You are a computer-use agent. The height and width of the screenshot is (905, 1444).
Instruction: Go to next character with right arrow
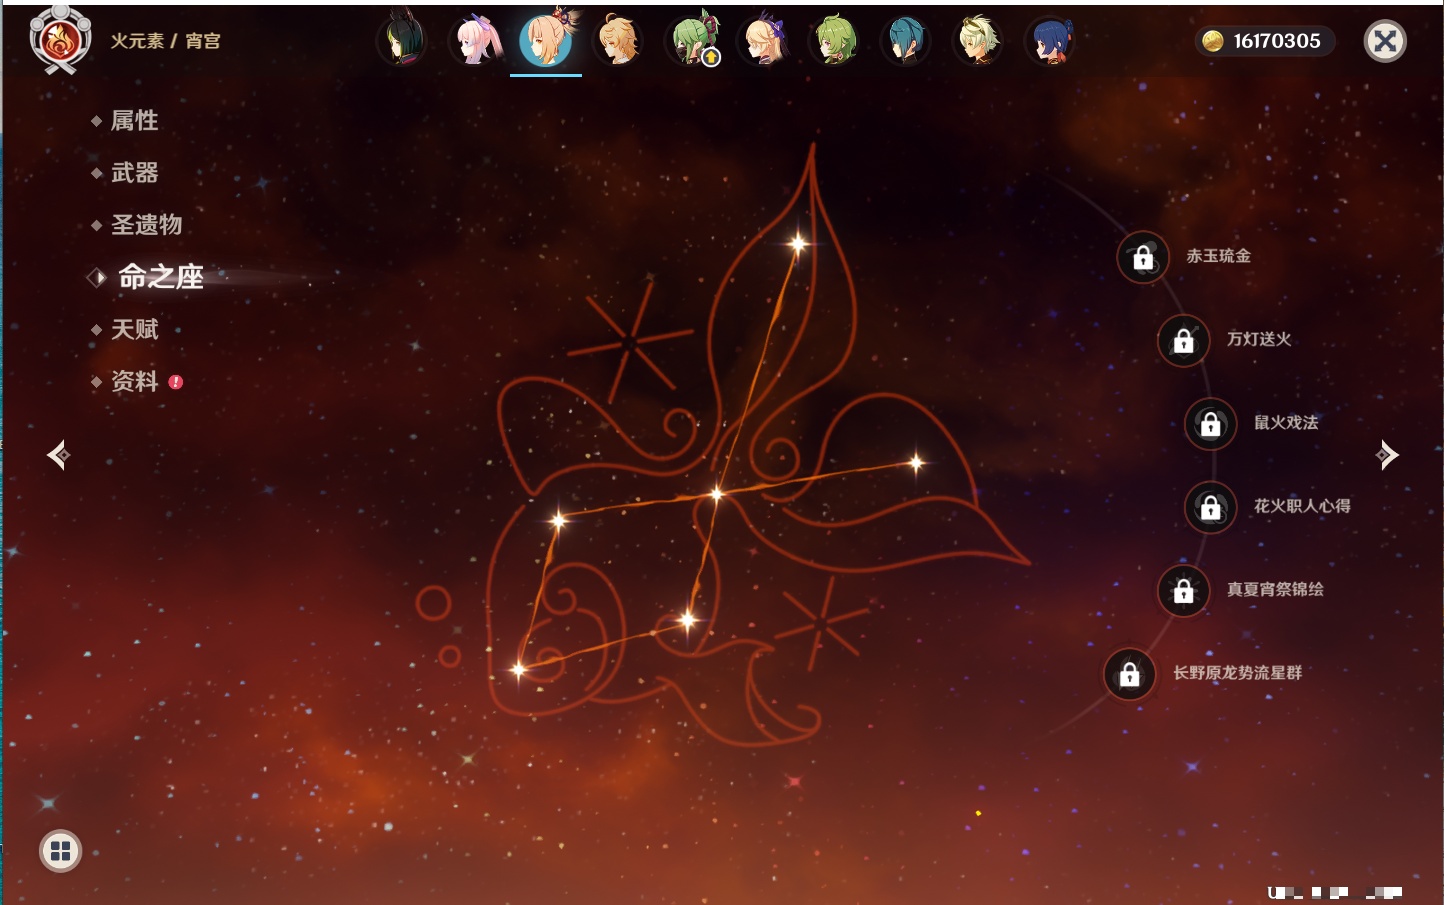[x=1387, y=455]
